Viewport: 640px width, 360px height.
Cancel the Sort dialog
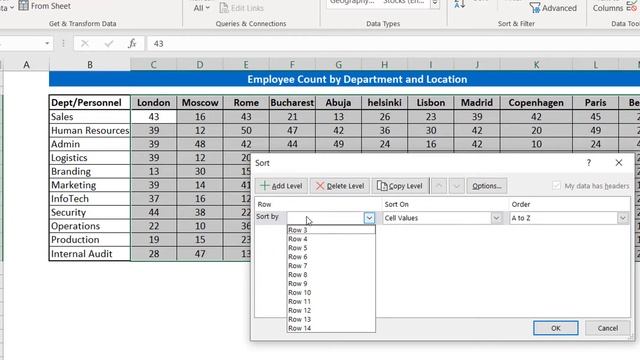(x=607, y=328)
